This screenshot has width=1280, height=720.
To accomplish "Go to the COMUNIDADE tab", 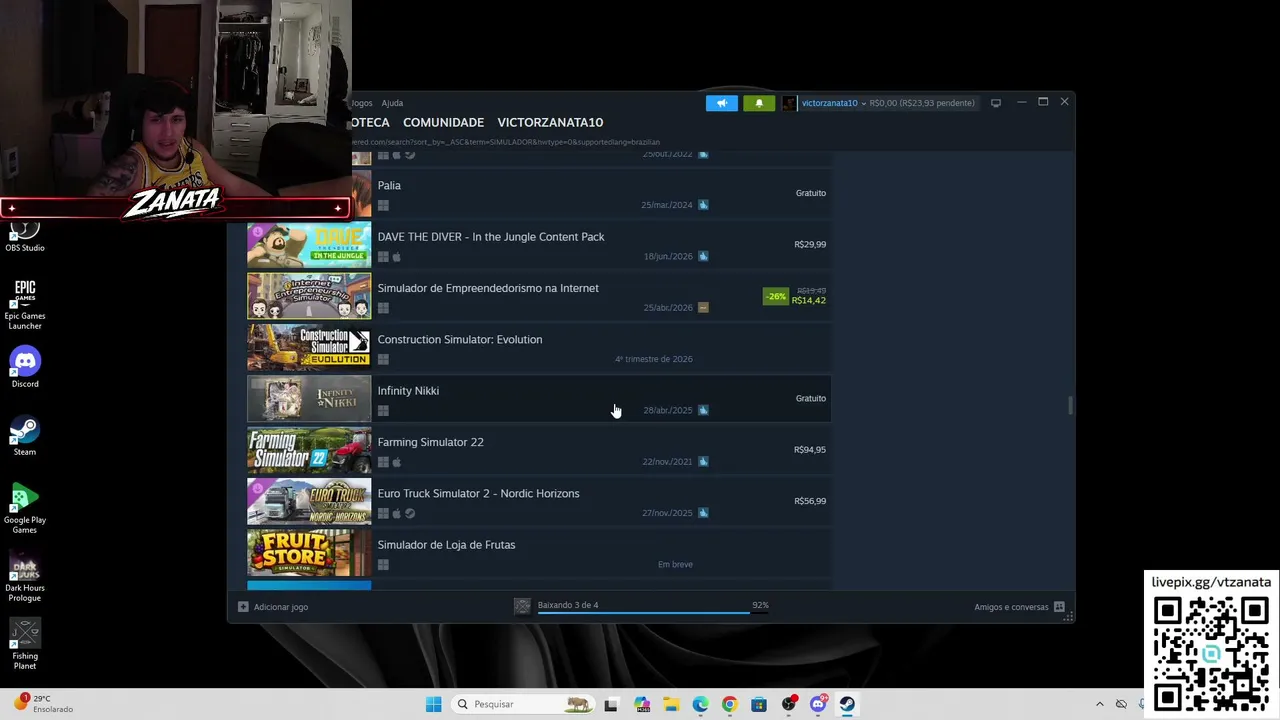I will pyautogui.click(x=443, y=122).
